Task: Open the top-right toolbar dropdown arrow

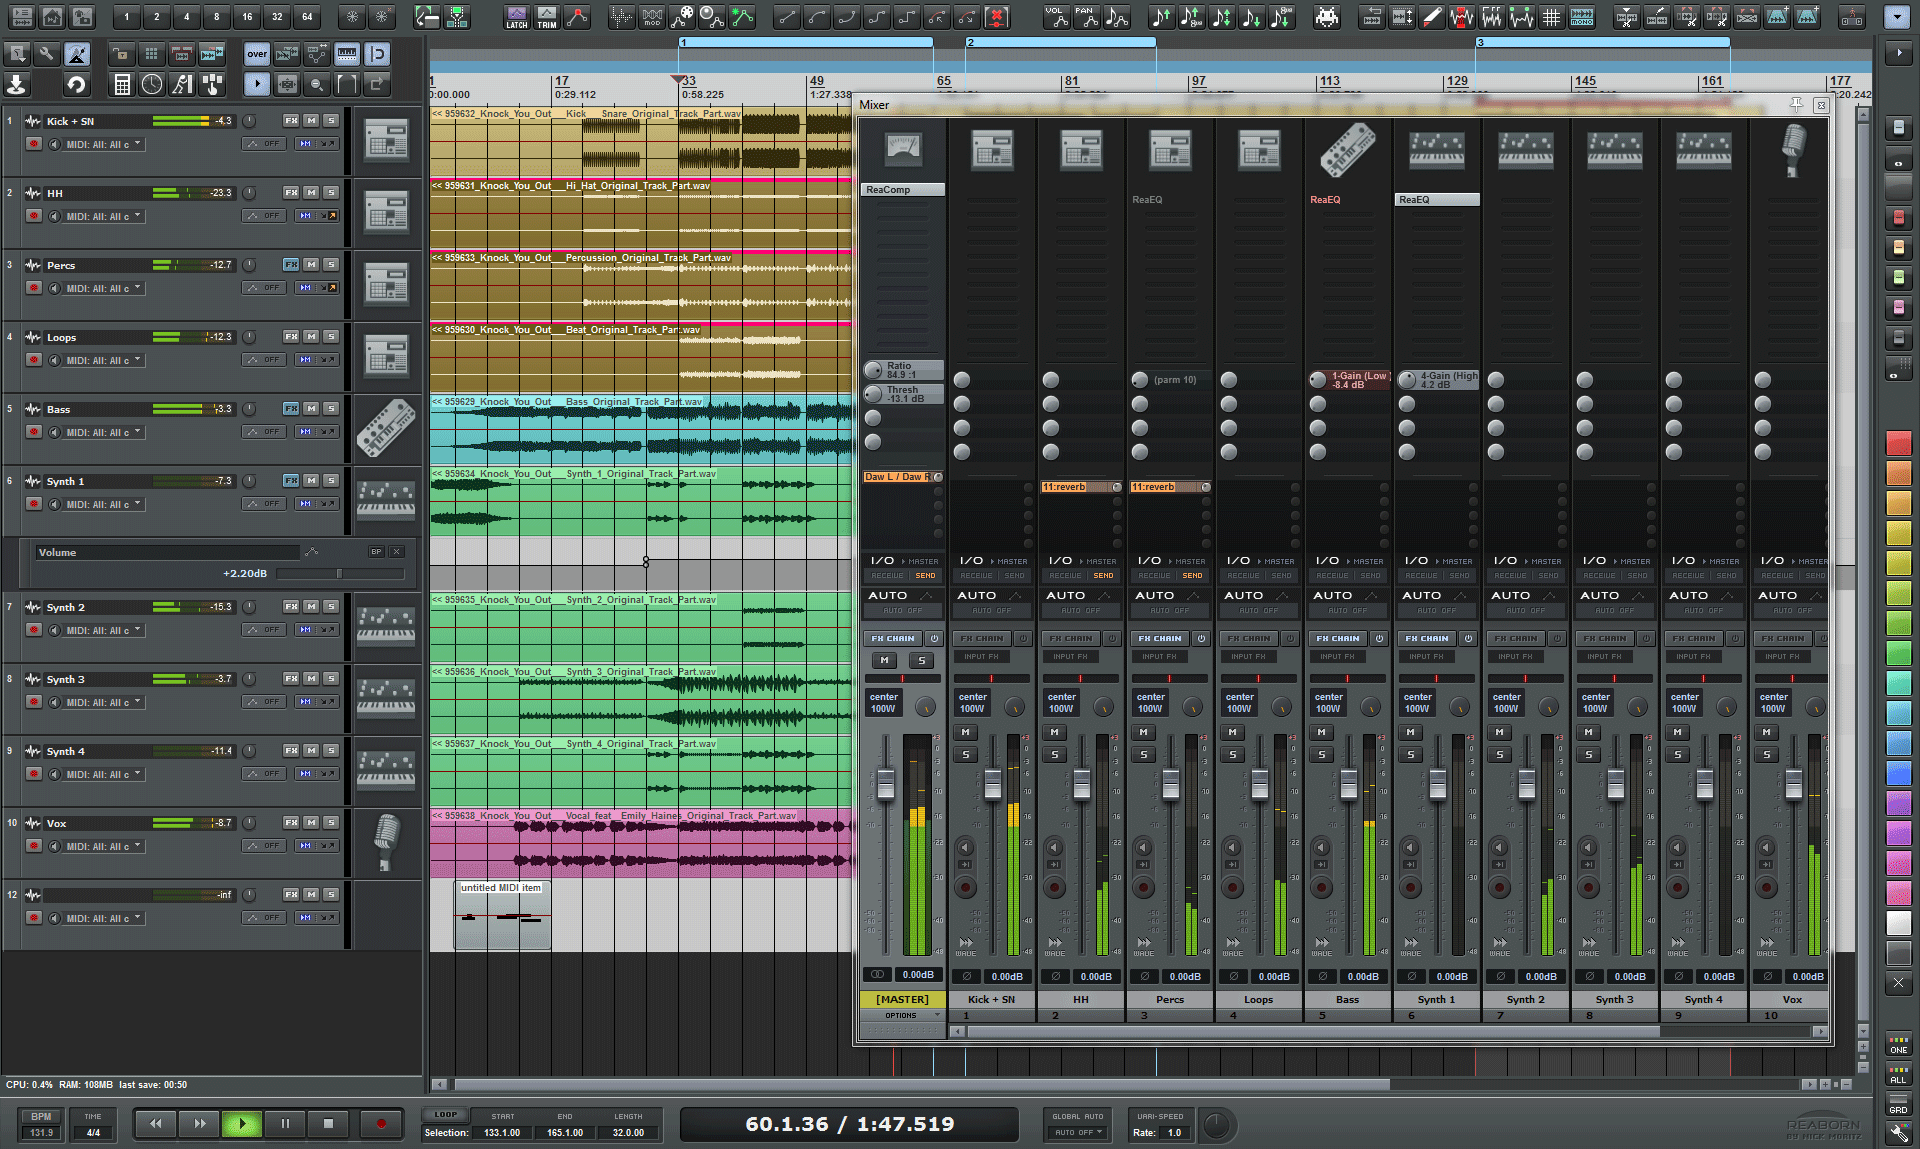Action: (x=1896, y=17)
